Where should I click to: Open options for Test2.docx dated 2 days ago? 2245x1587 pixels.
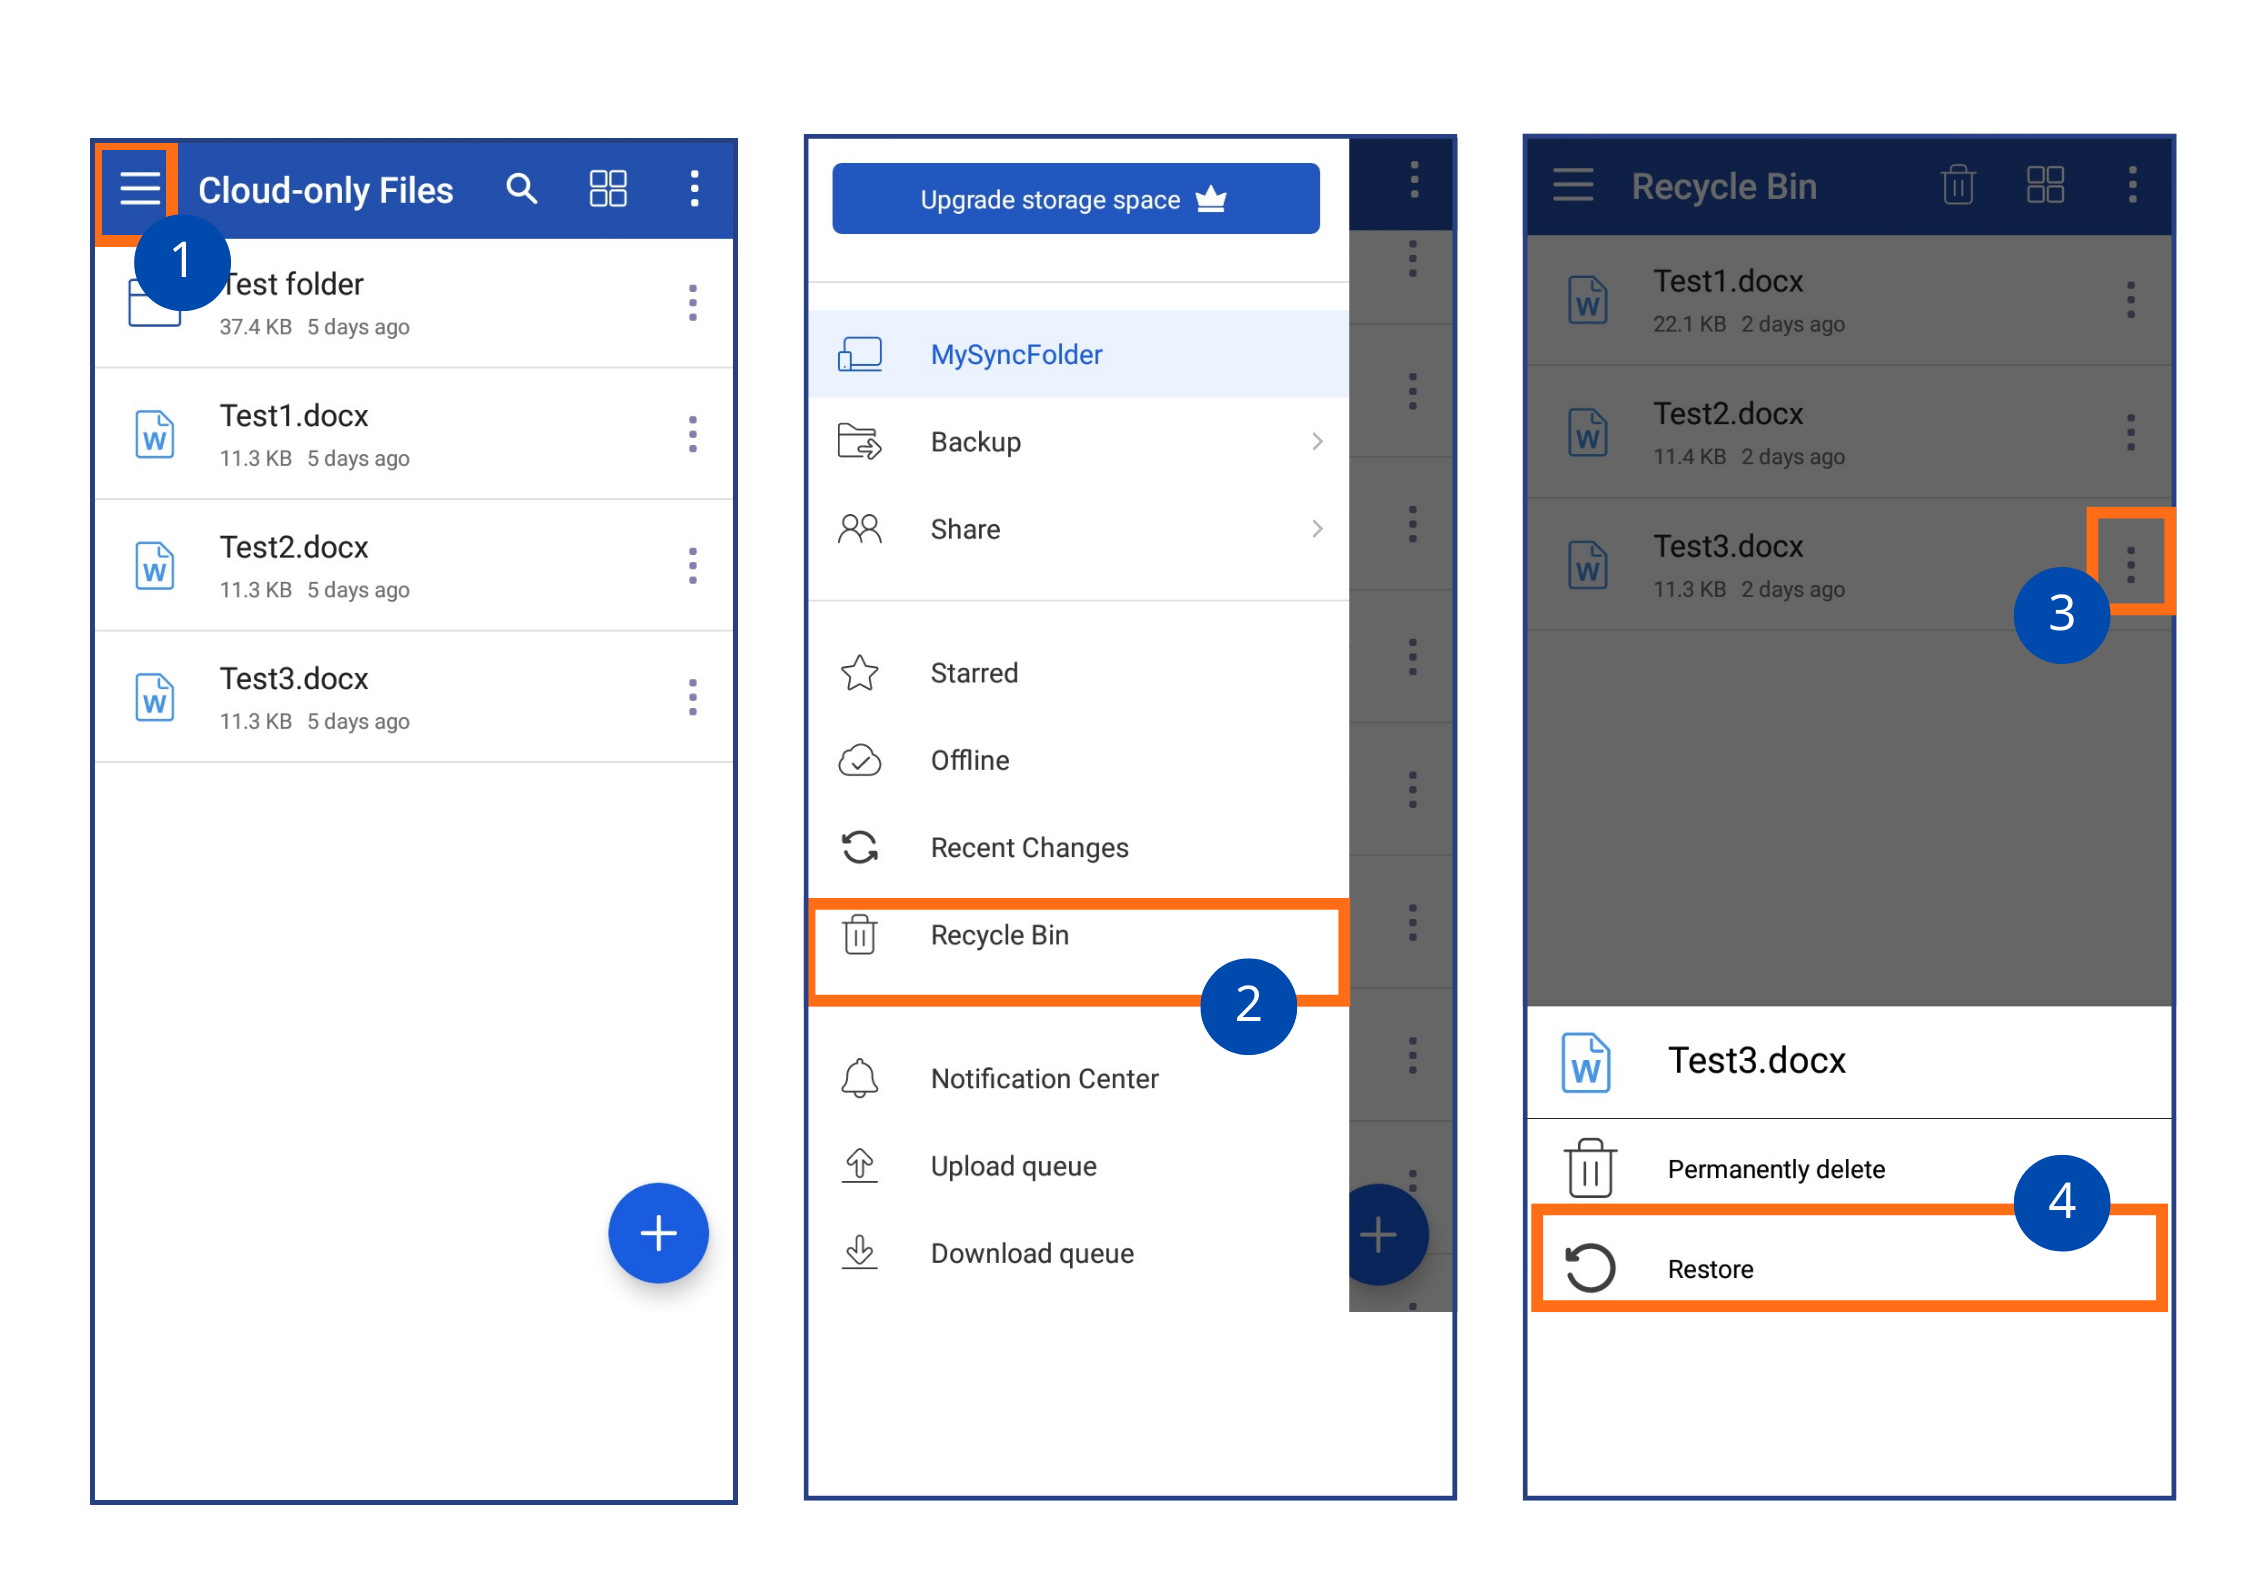(2131, 432)
